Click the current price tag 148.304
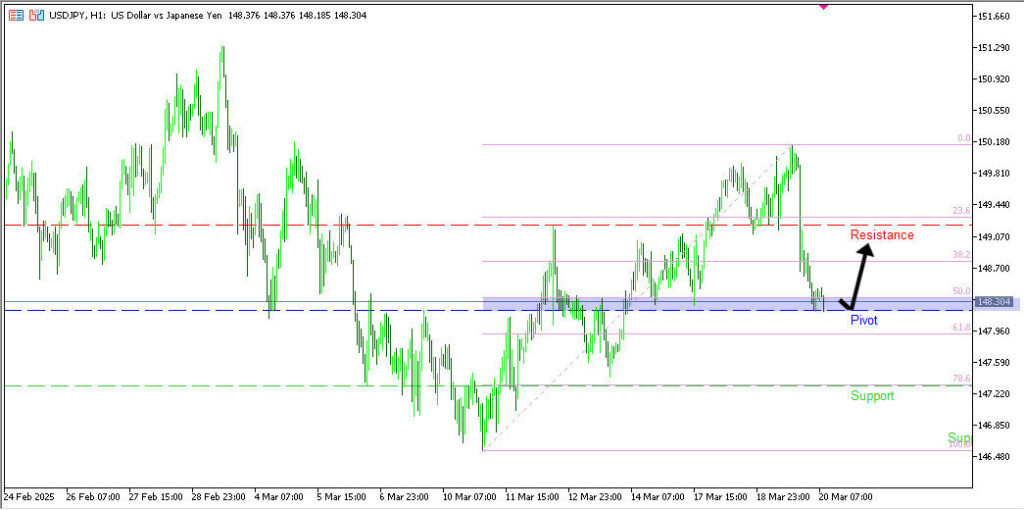This screenshot has width=1024, height=510. (x=996, y=301)
